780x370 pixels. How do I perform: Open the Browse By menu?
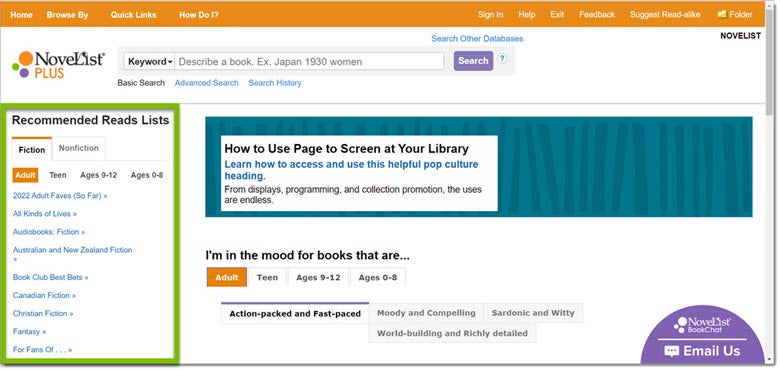click(67, 14)
